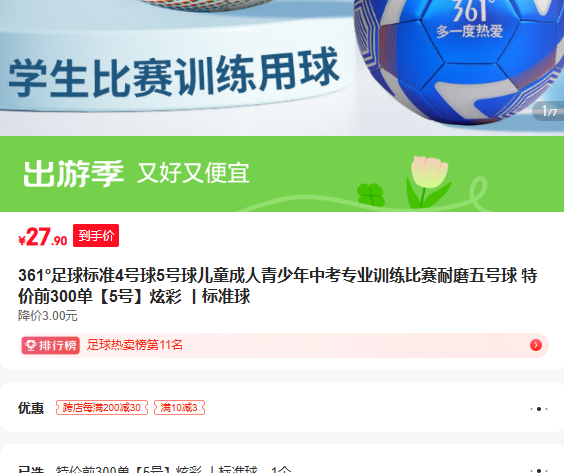Open 足球热卖榜第11名 ranking link
This screenshot has width=564, height=473.
pos(135,345)
